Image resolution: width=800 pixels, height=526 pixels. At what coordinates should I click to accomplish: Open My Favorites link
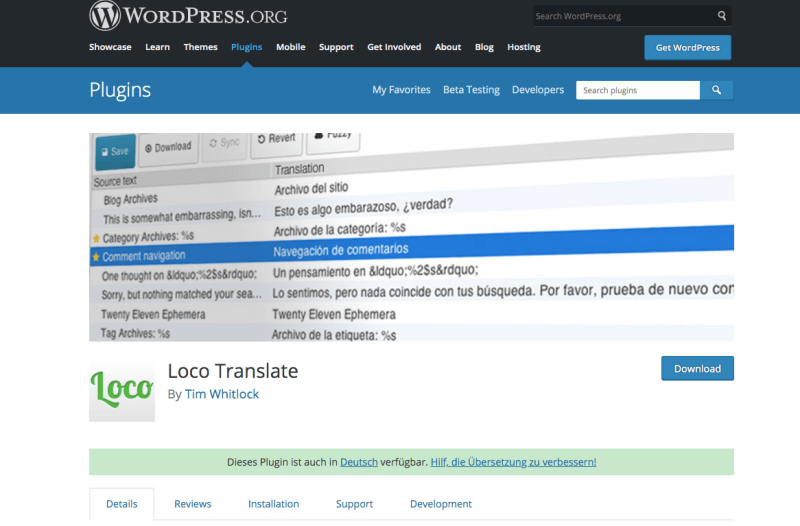point(401,90)
